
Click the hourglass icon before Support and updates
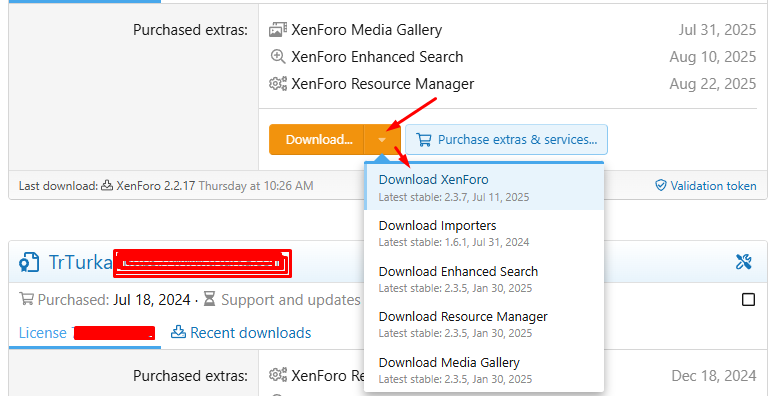pyautogui.click(x=210, y=299)
